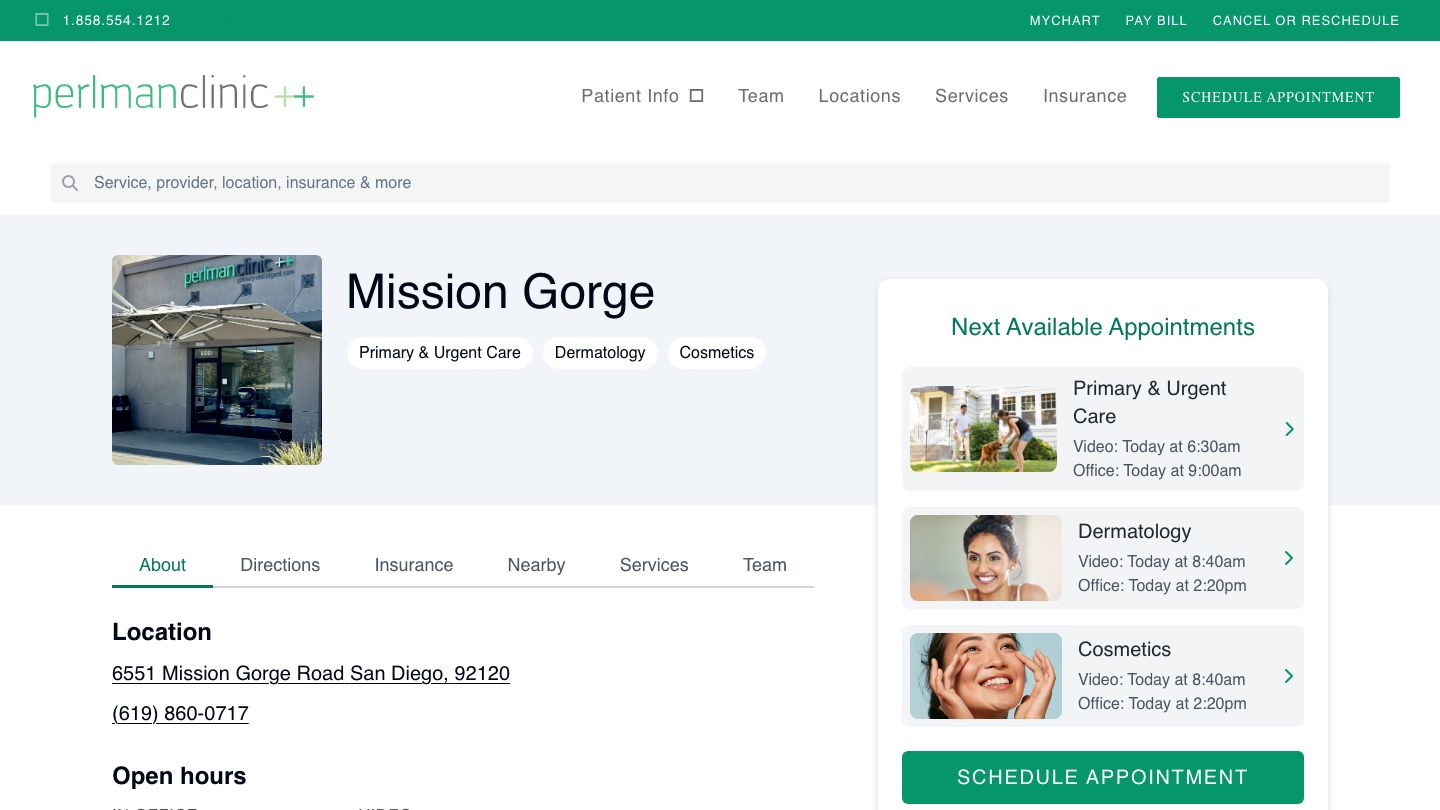Viewport: 1440px width, 810px height.
Task: Click the Pay Bill link
Action: (x=1156, y=20)
